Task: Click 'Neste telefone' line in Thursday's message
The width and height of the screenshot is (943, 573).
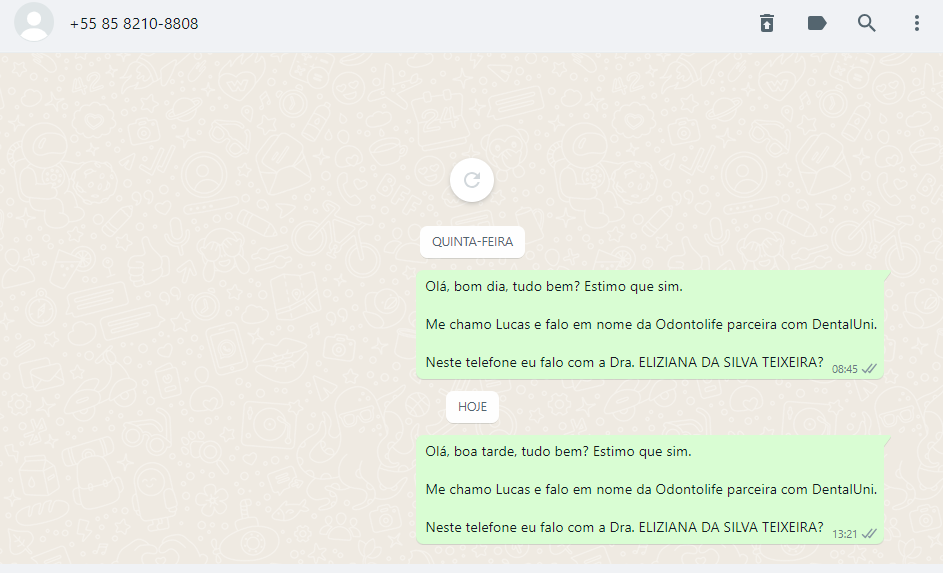Action: coord(624,362)
